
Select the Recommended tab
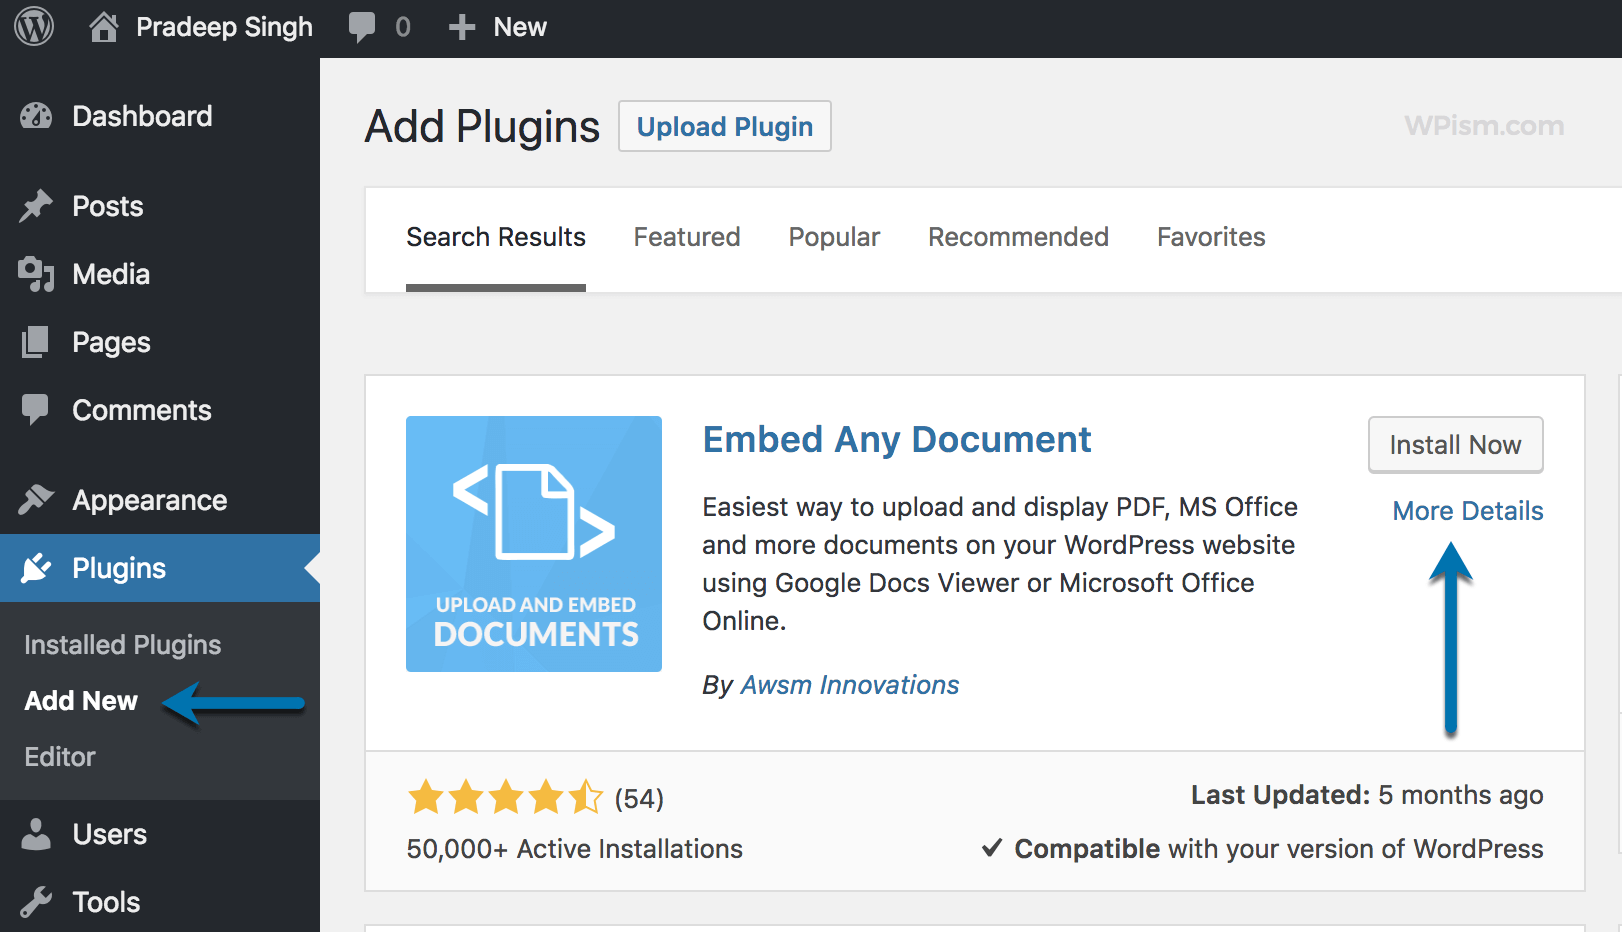(1018, 237)
